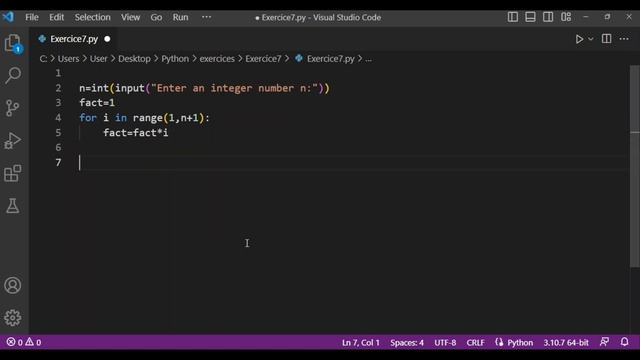Click the exercices breadcrumb segment
Image resolution: width=640 pixels, height=360 pixels.
217,59
